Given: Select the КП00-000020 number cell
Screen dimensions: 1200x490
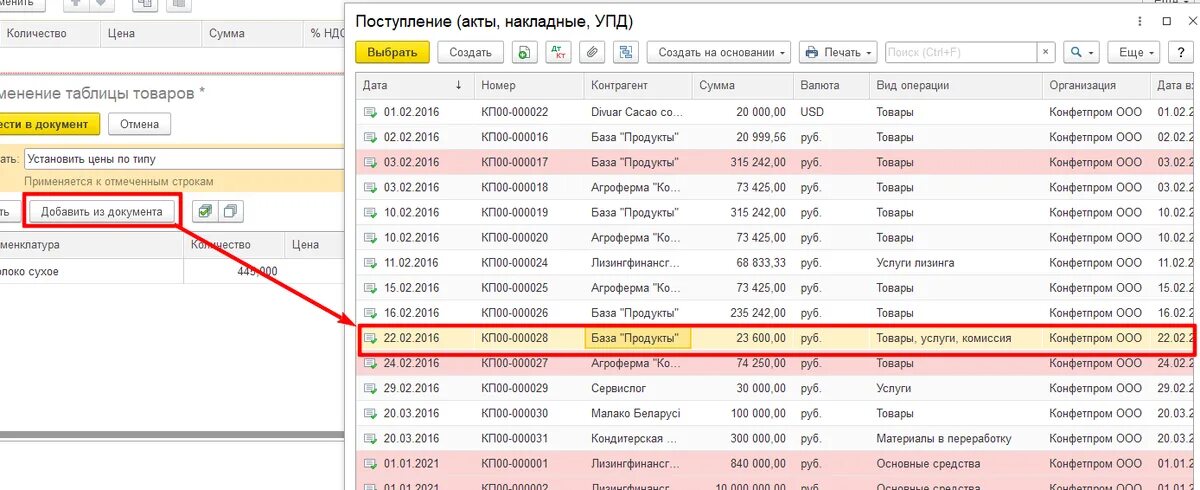Looking at the screenshot, I should tap(528, 238).
